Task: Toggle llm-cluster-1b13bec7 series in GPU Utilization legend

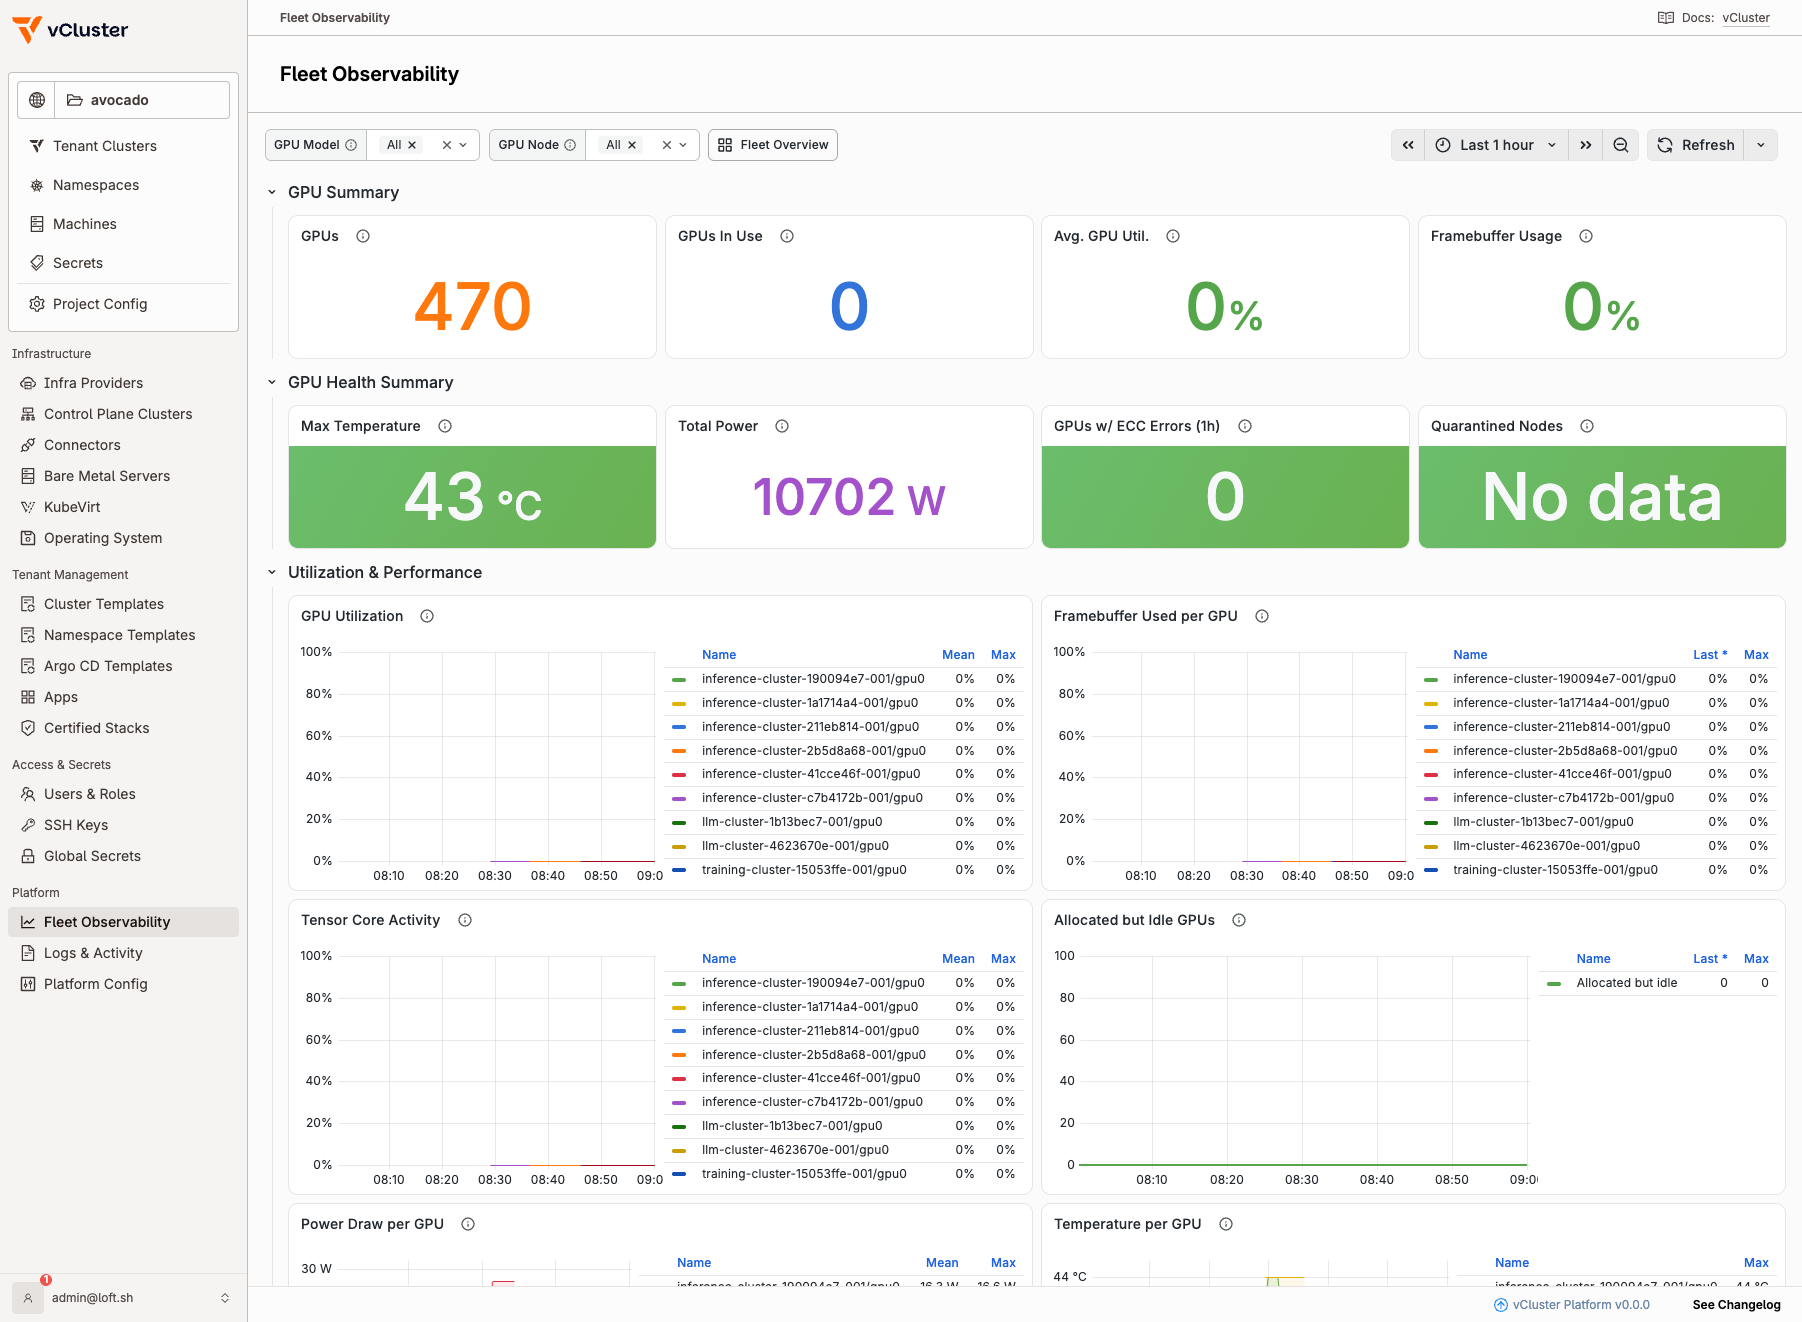Action: [x=792, y=822]
